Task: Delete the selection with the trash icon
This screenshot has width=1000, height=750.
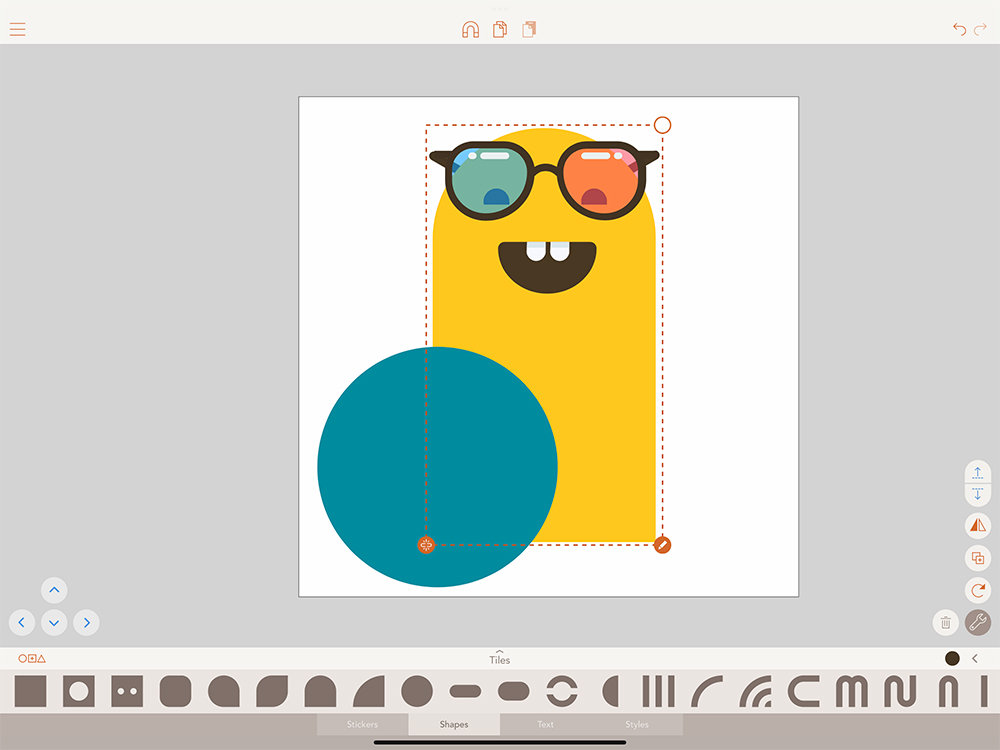Action: (945, 622)
